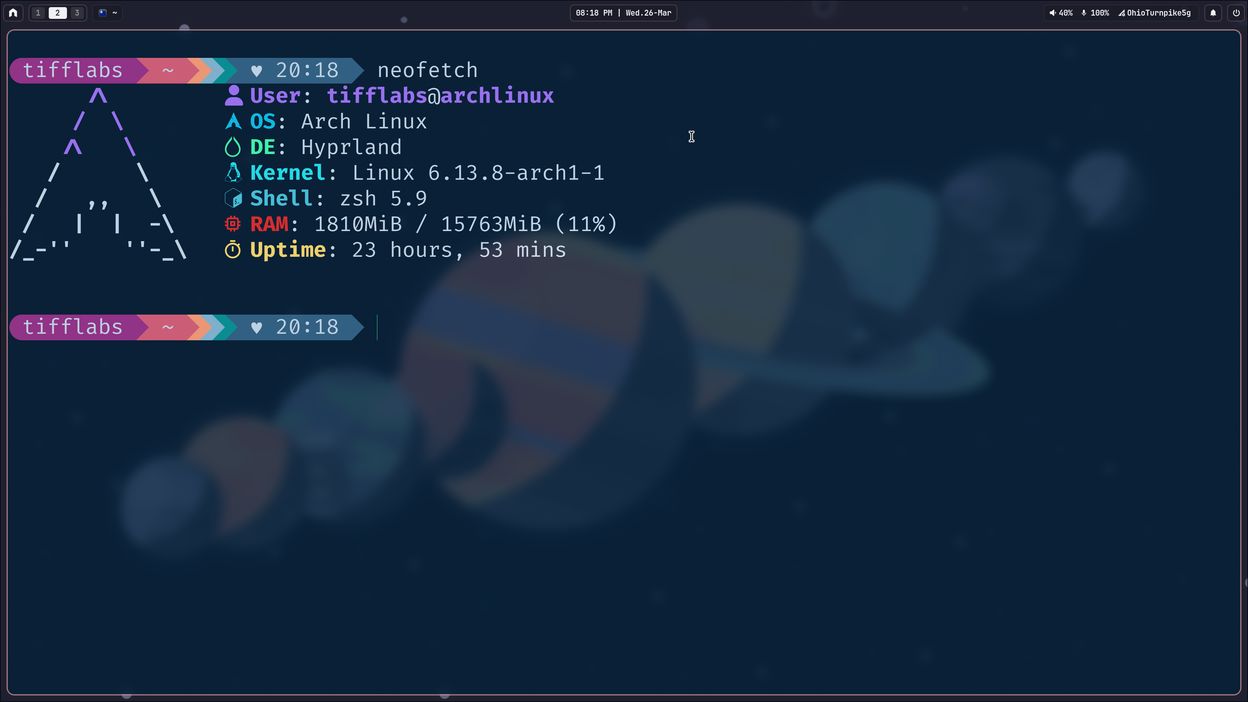Click the ASCII Arch logo art

click(x=99, y=173)
